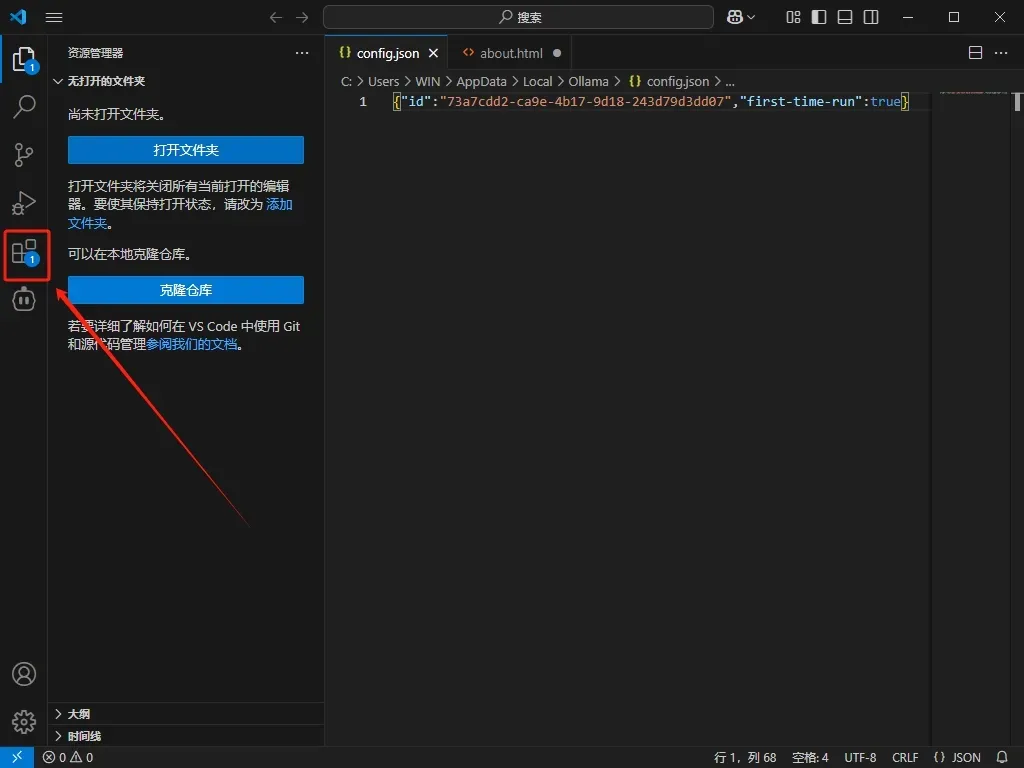
Task: Open the Customize Layout control
Action: click(x=793, y=18)
